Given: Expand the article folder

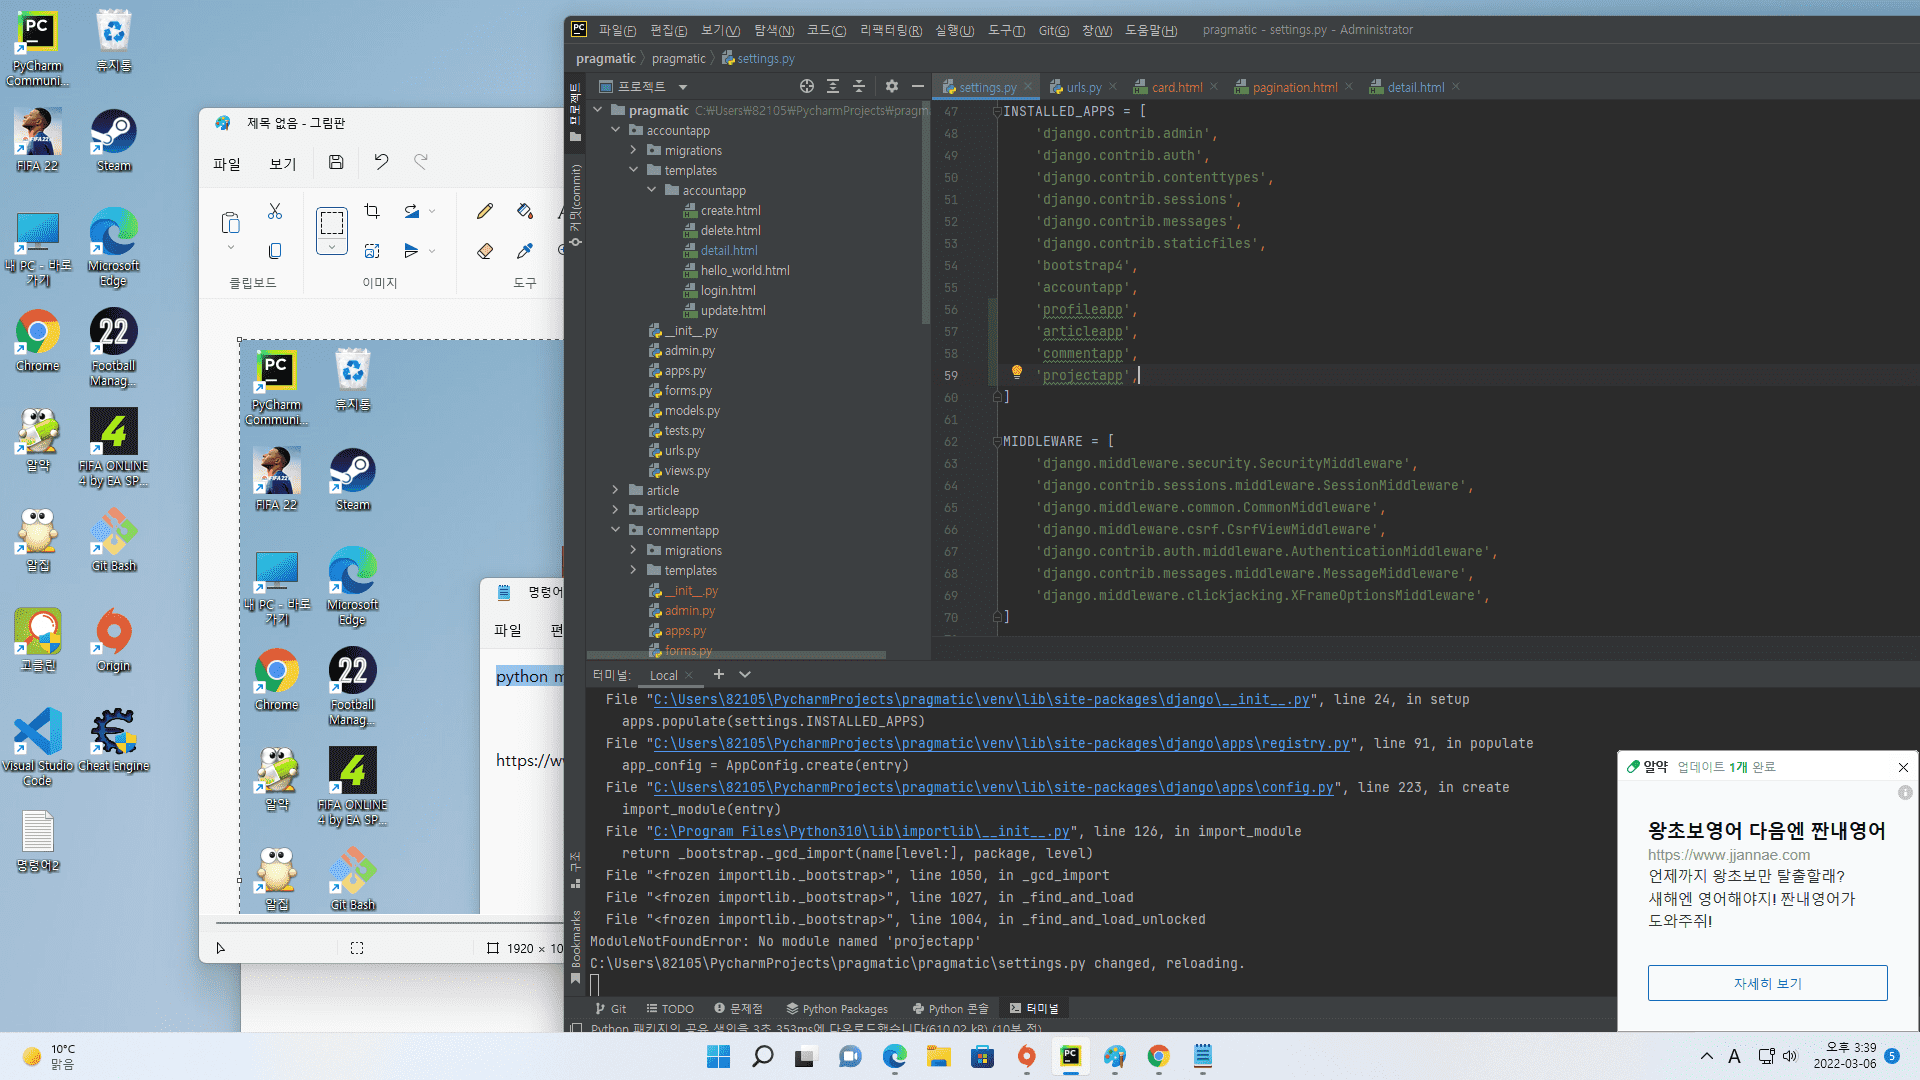Looking at the screenshot, I should tap(616, 490).
